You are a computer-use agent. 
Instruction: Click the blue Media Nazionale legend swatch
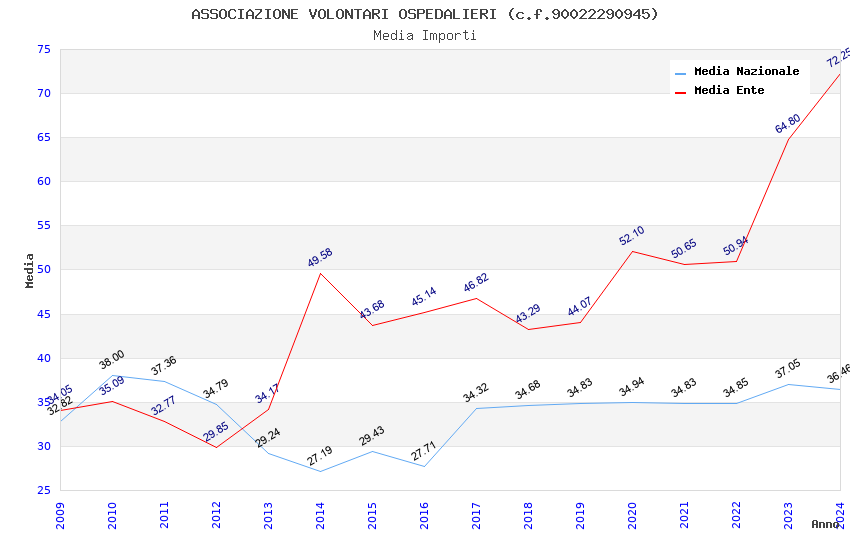(680, 73)
